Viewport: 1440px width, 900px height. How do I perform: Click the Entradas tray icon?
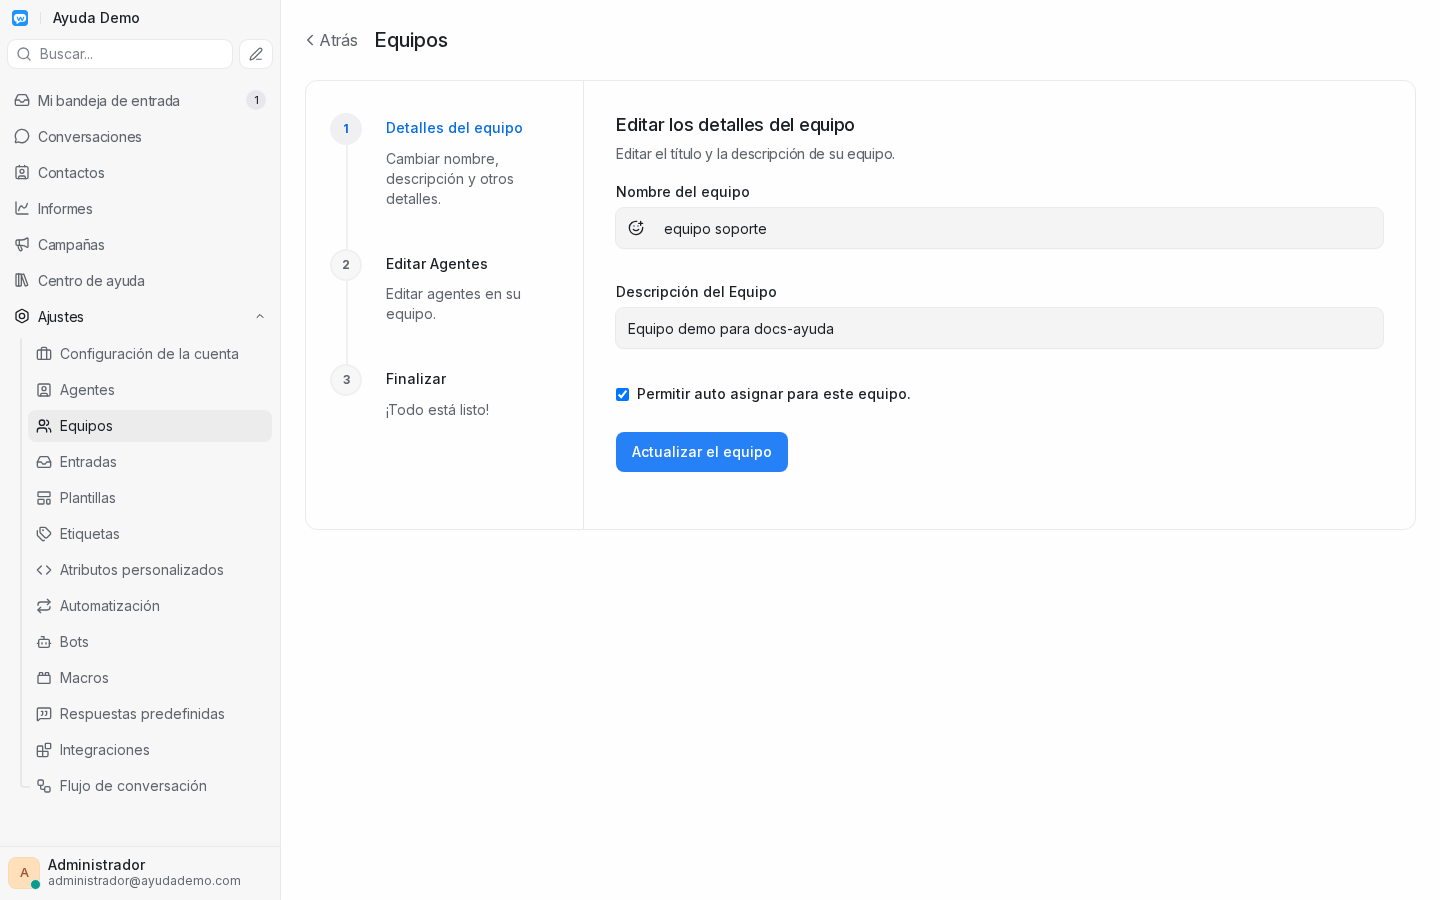pos(44,462)
